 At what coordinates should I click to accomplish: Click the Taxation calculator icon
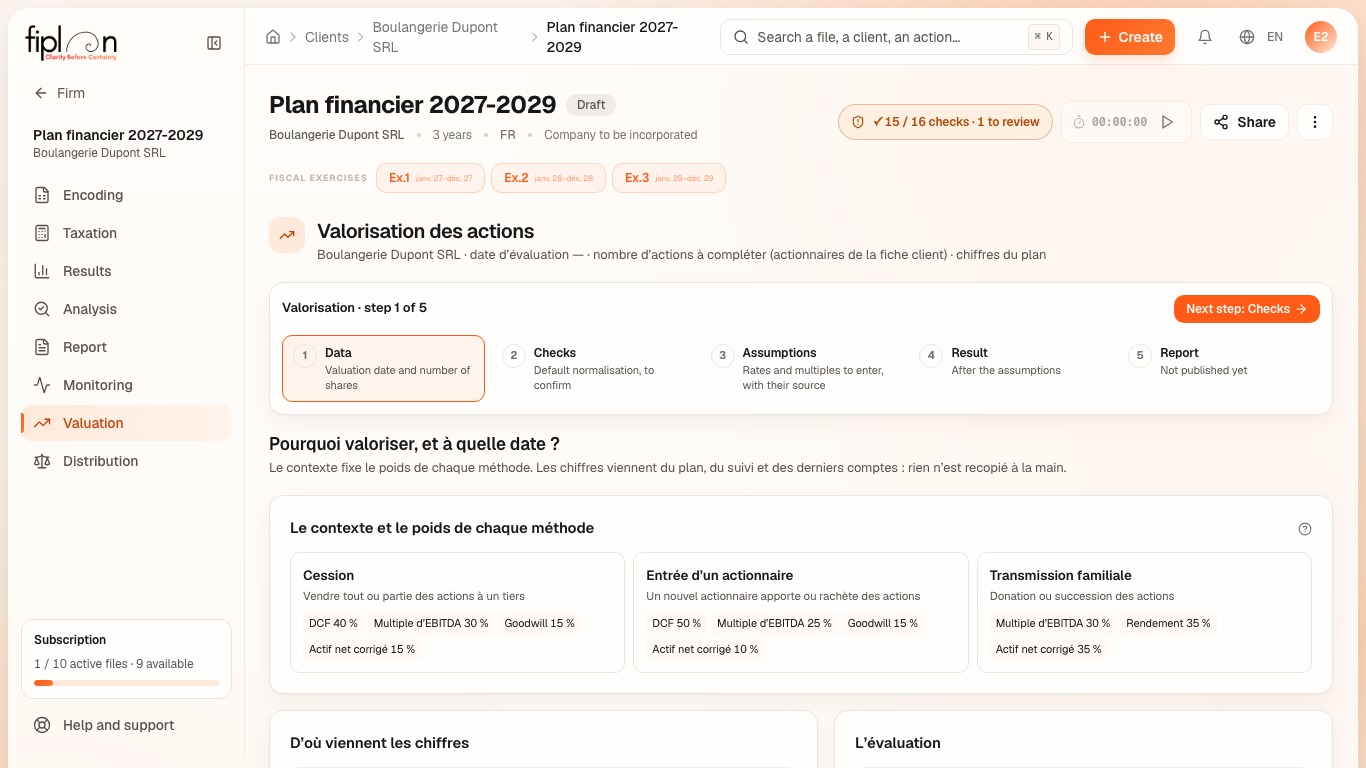[x=42, y=233]
